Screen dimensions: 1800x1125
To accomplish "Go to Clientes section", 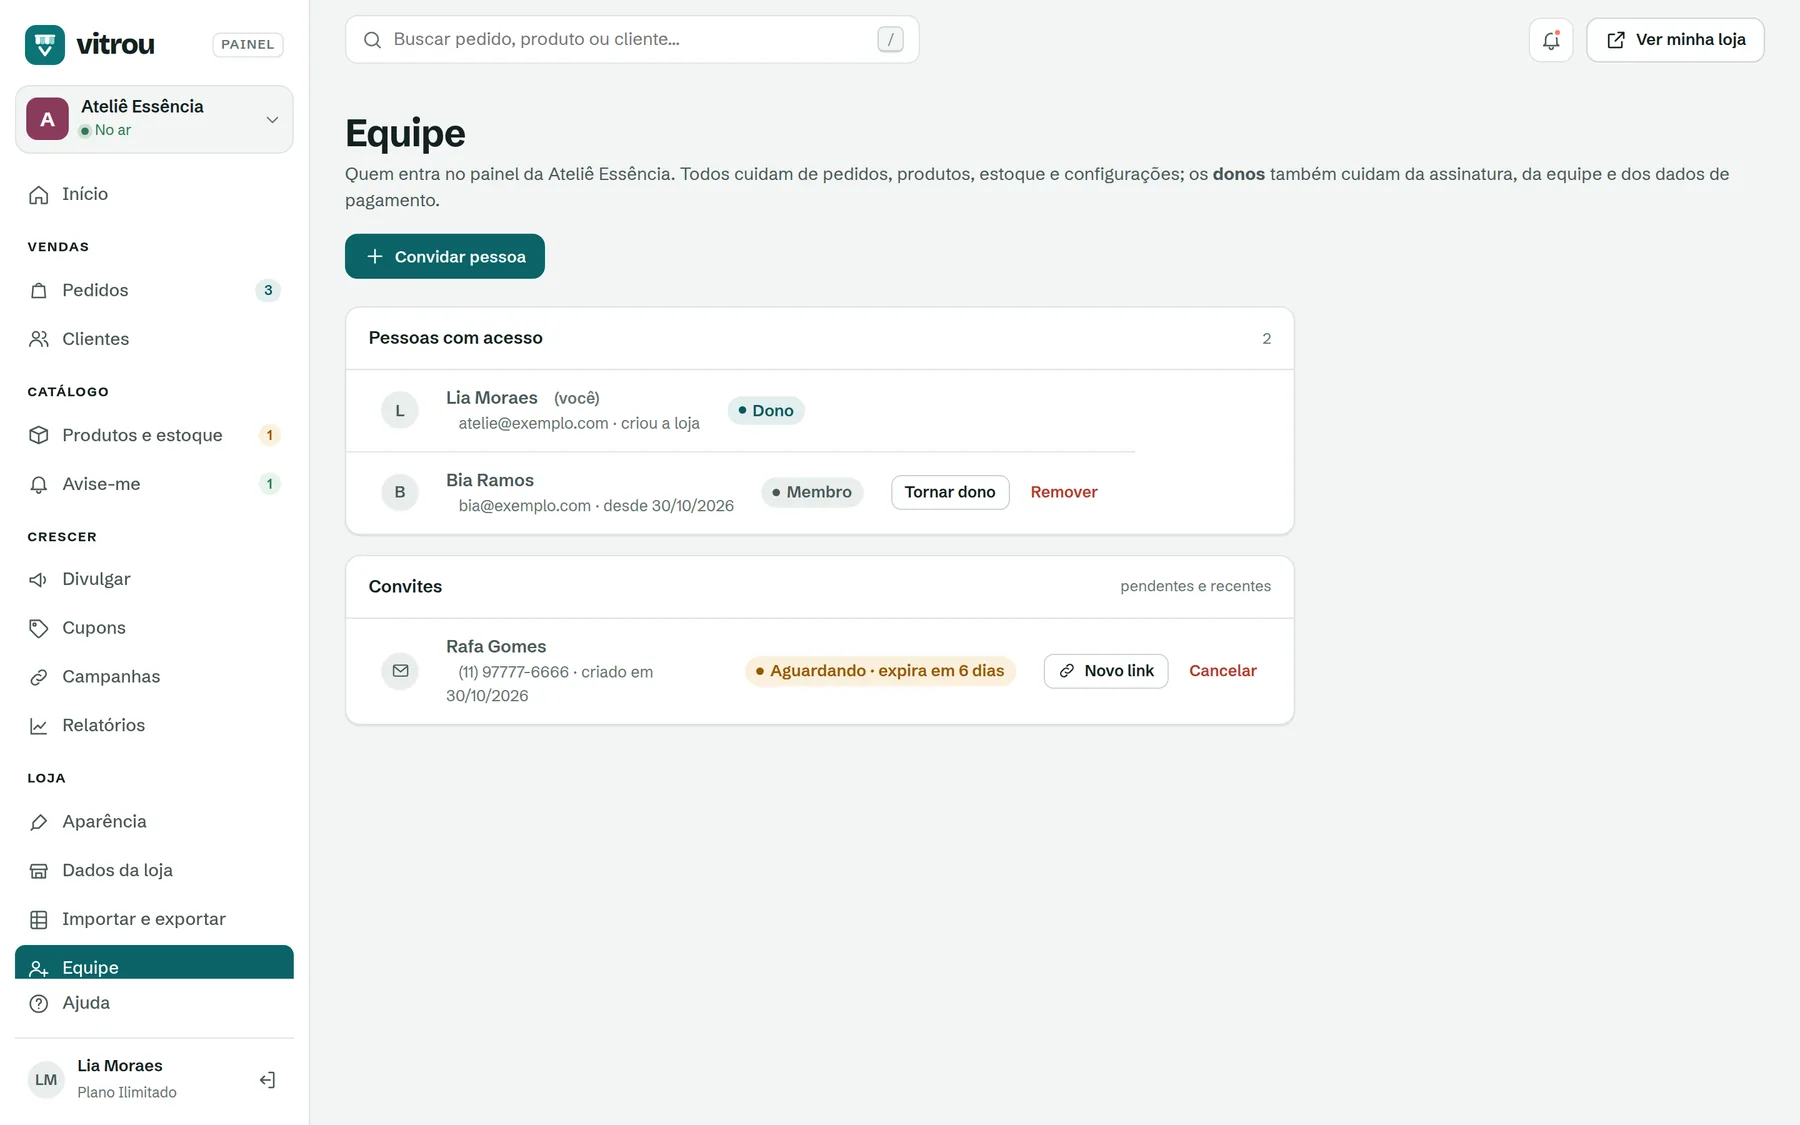I will [x=154, y=339].
